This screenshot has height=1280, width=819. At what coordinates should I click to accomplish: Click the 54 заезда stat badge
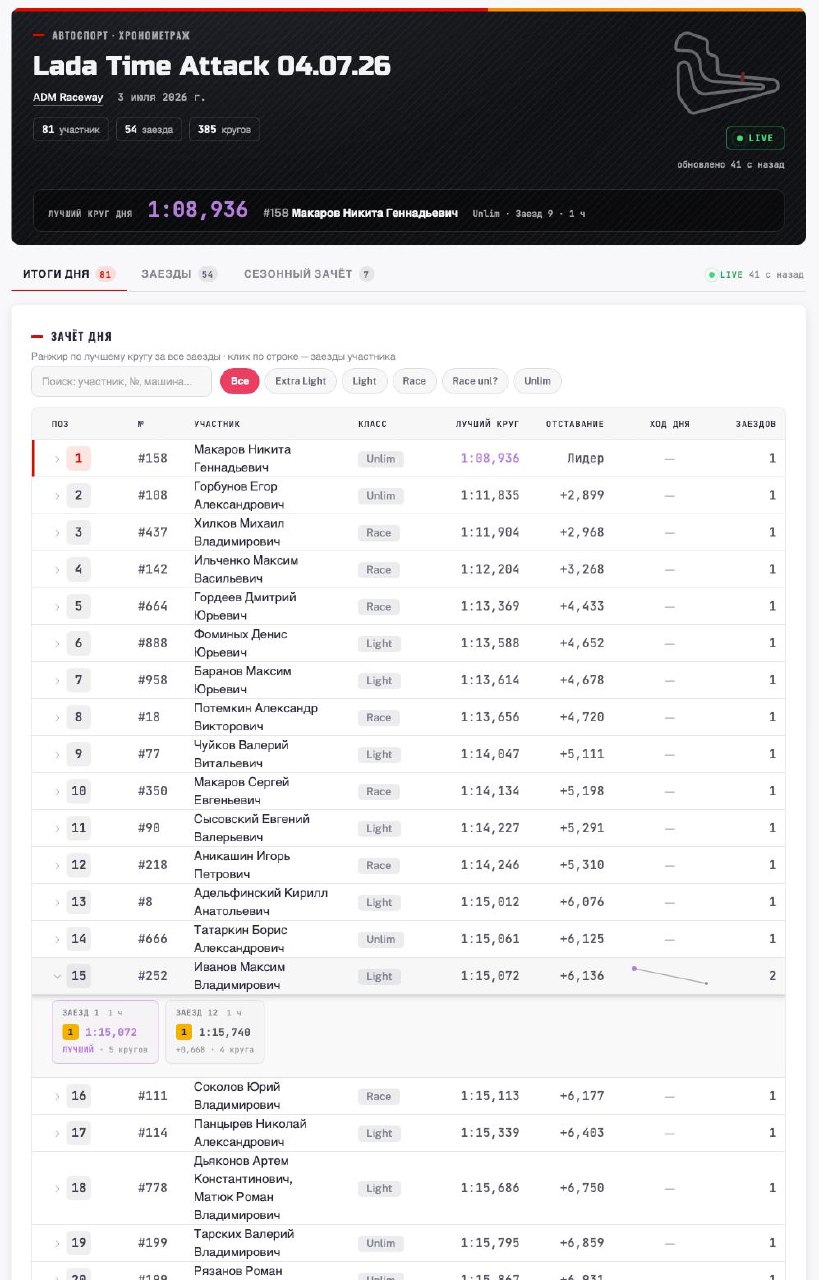[149, 129]
